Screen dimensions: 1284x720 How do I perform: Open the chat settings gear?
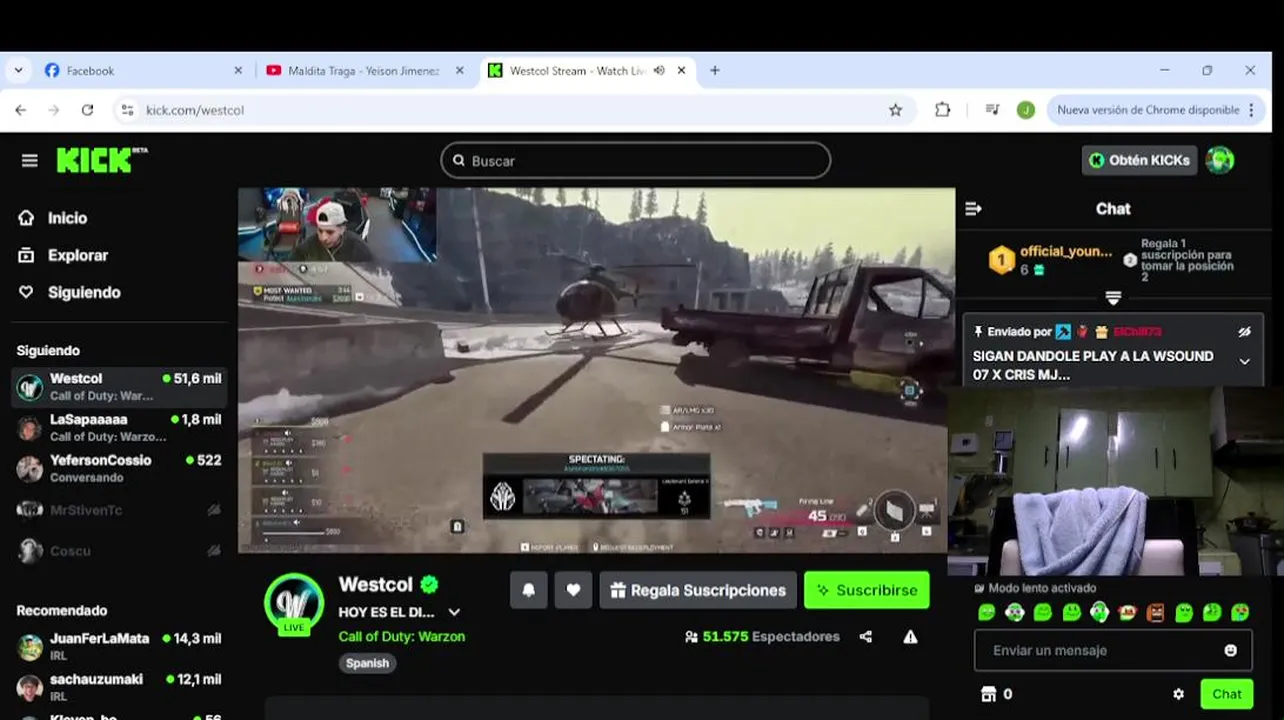tap(1178, 694)
